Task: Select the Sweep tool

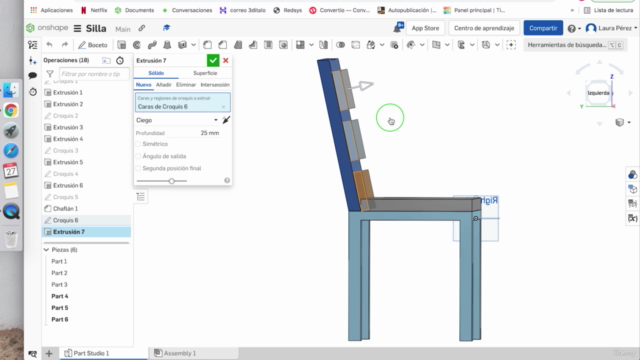Action: click(x=152, y=45)
